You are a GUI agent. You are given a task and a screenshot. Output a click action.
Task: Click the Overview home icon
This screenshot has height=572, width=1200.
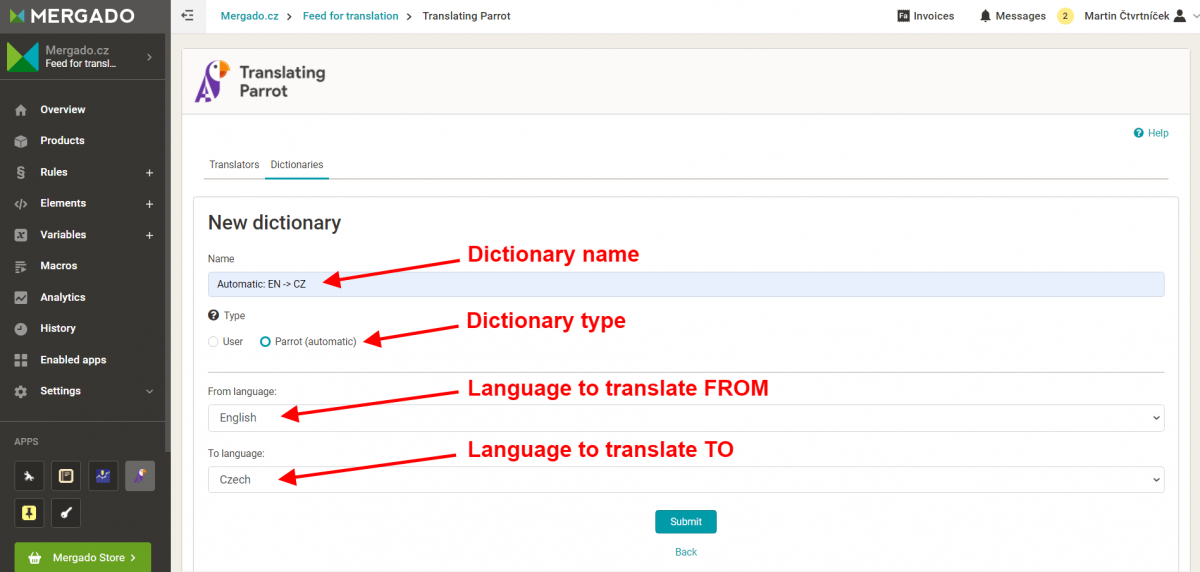(x=21, y=110)
